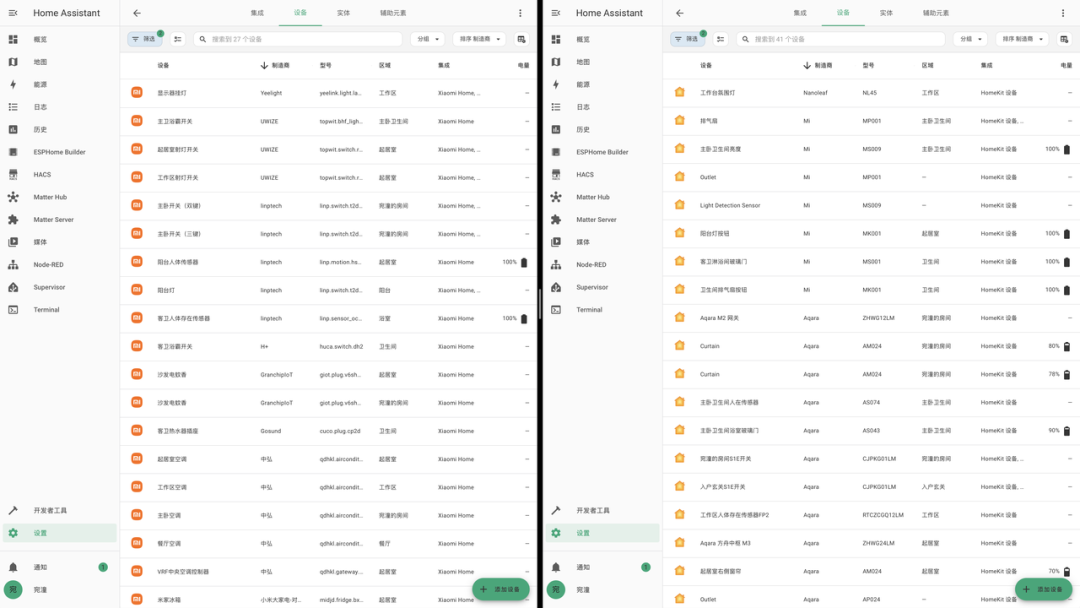Screen dimensions: 1080x608
Task: Open the Yeelight device row in left window
Action: (329, 93)
